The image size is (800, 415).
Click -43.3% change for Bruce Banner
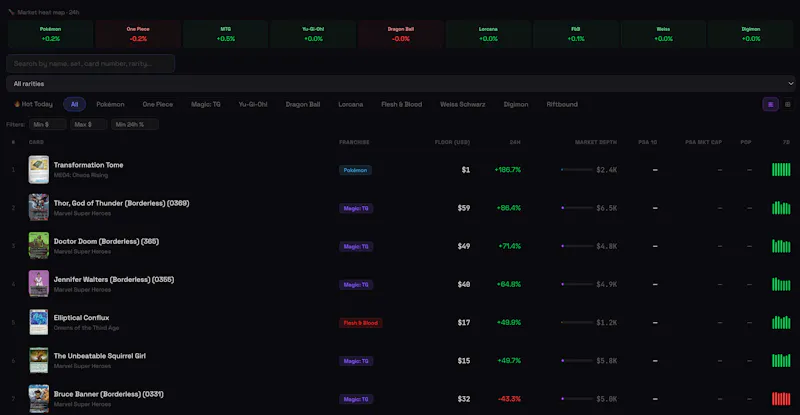pyautogui.click(x=509, y=399)
